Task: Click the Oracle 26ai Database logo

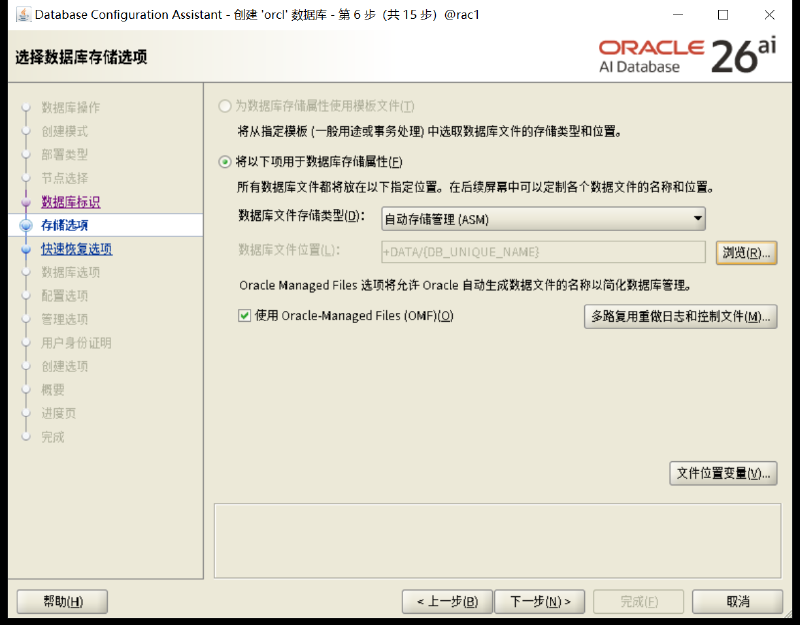Action: coord(687,56)
